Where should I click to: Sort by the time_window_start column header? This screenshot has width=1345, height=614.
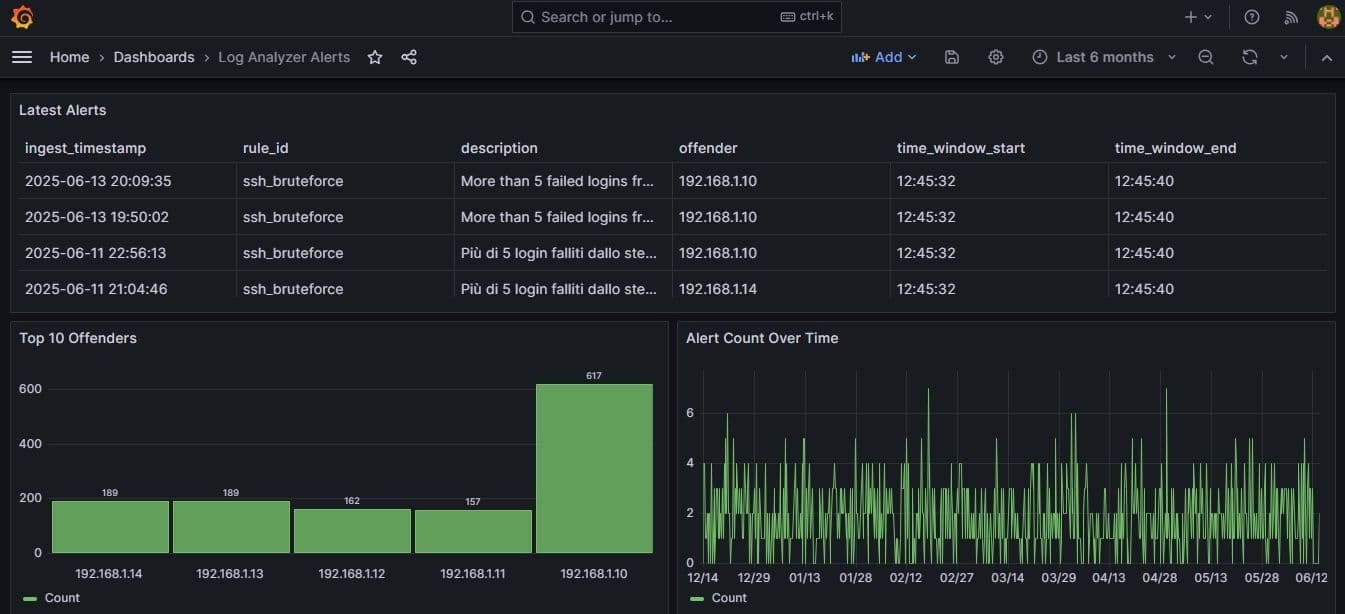click(x=961, y=148)
